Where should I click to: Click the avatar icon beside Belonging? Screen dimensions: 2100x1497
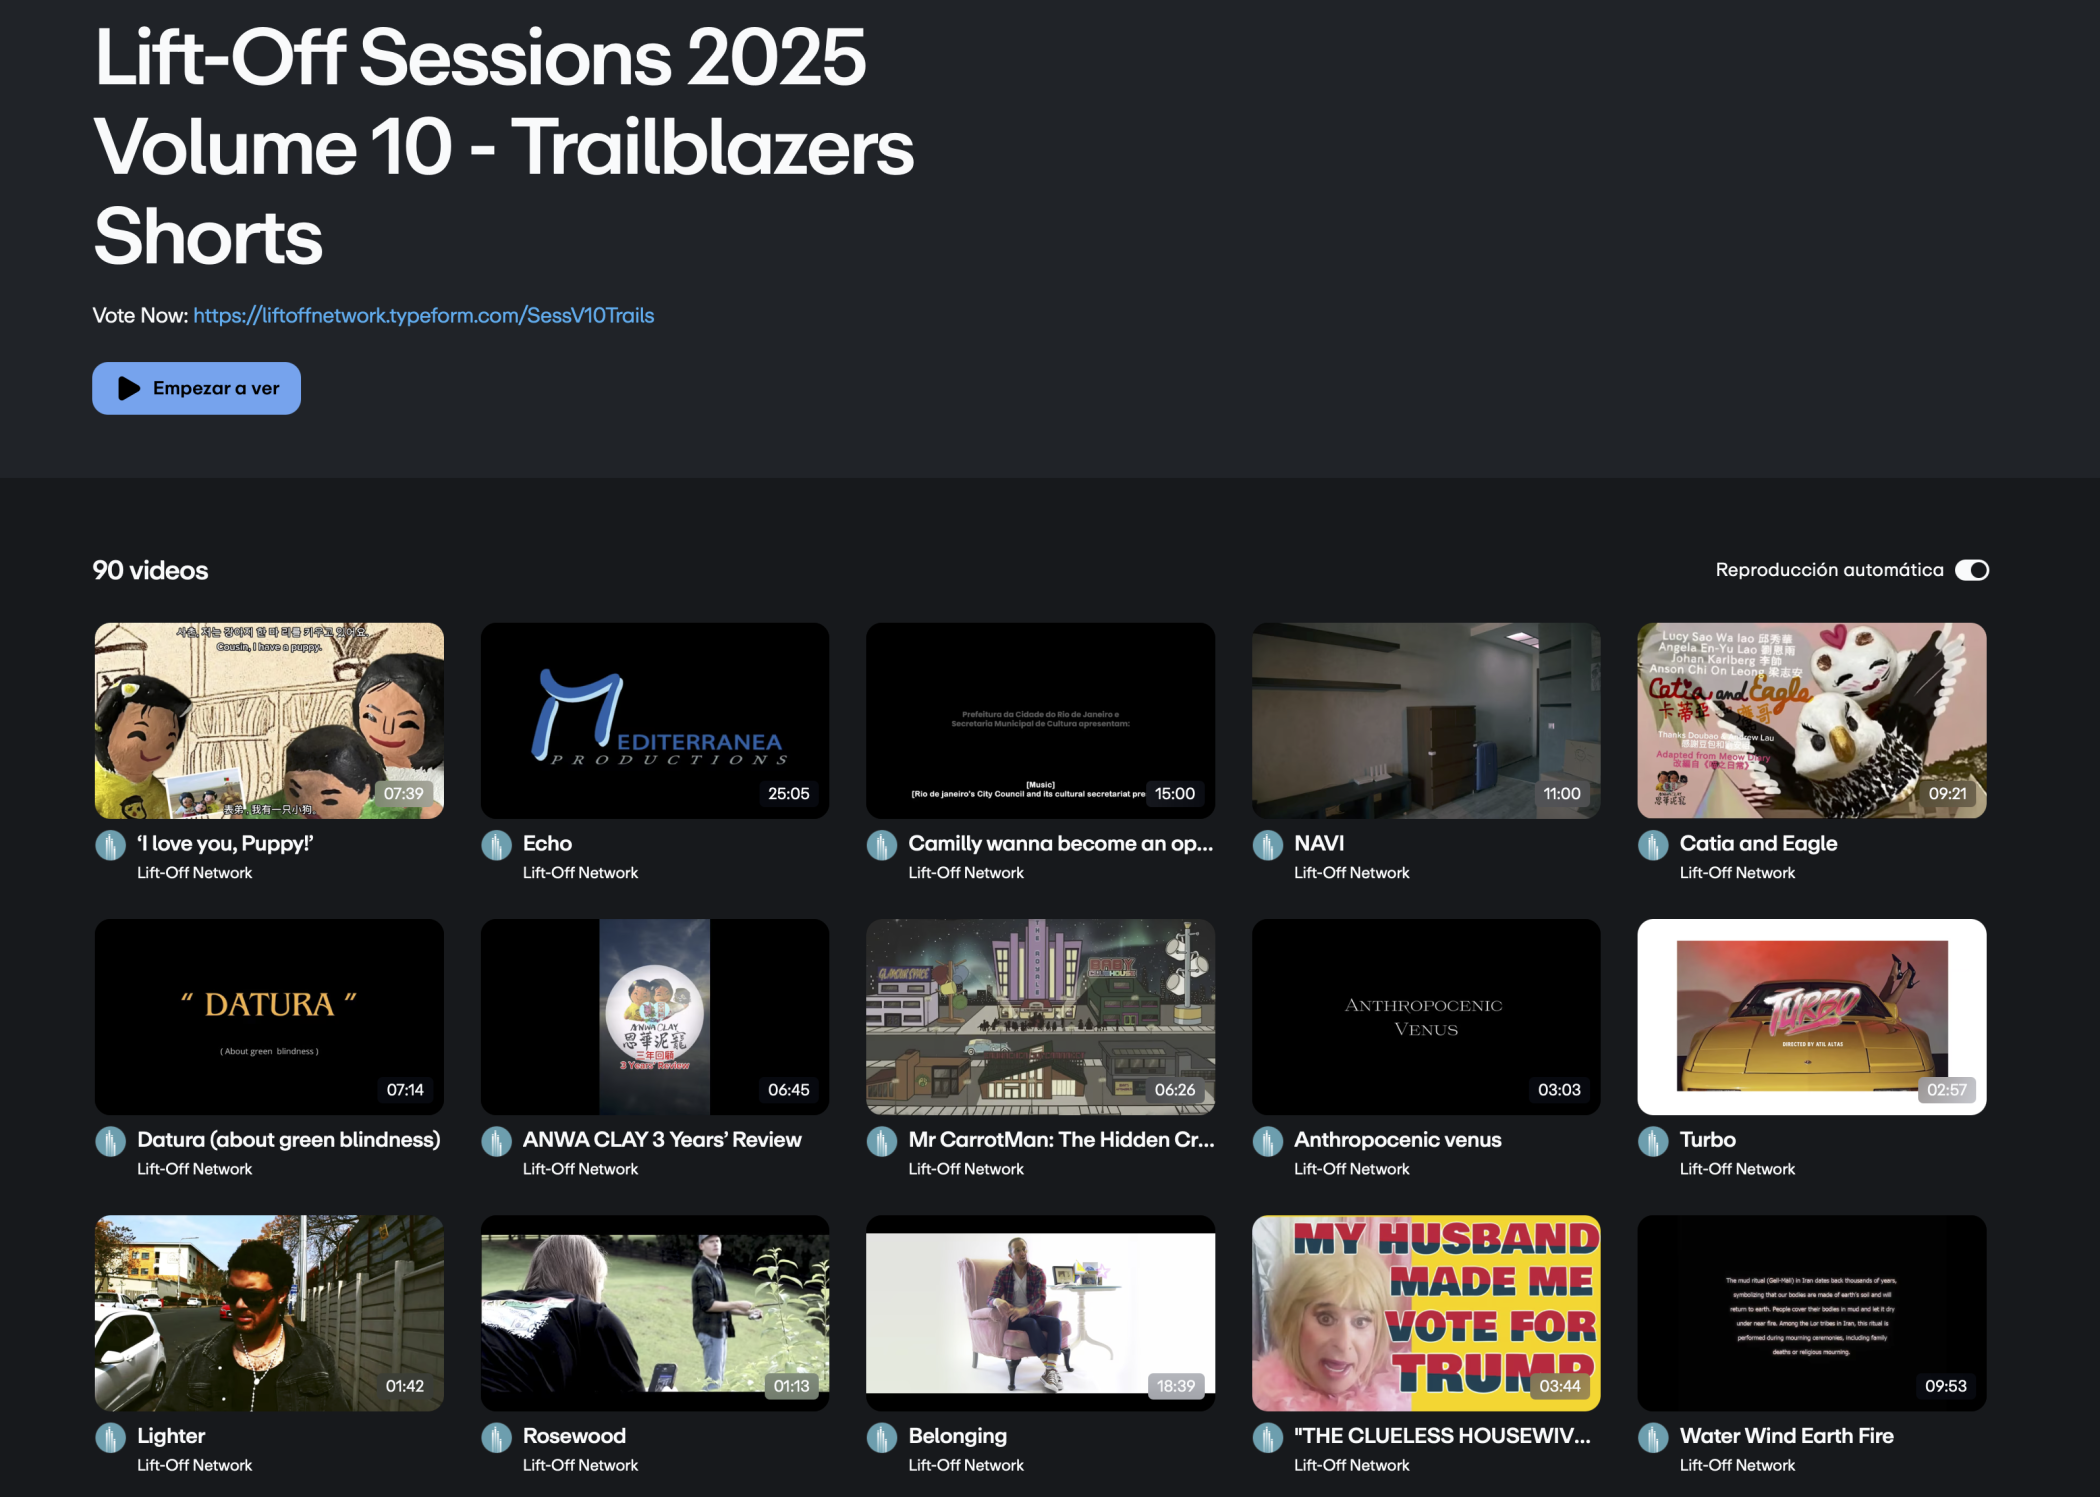[x=881, y=1438]
